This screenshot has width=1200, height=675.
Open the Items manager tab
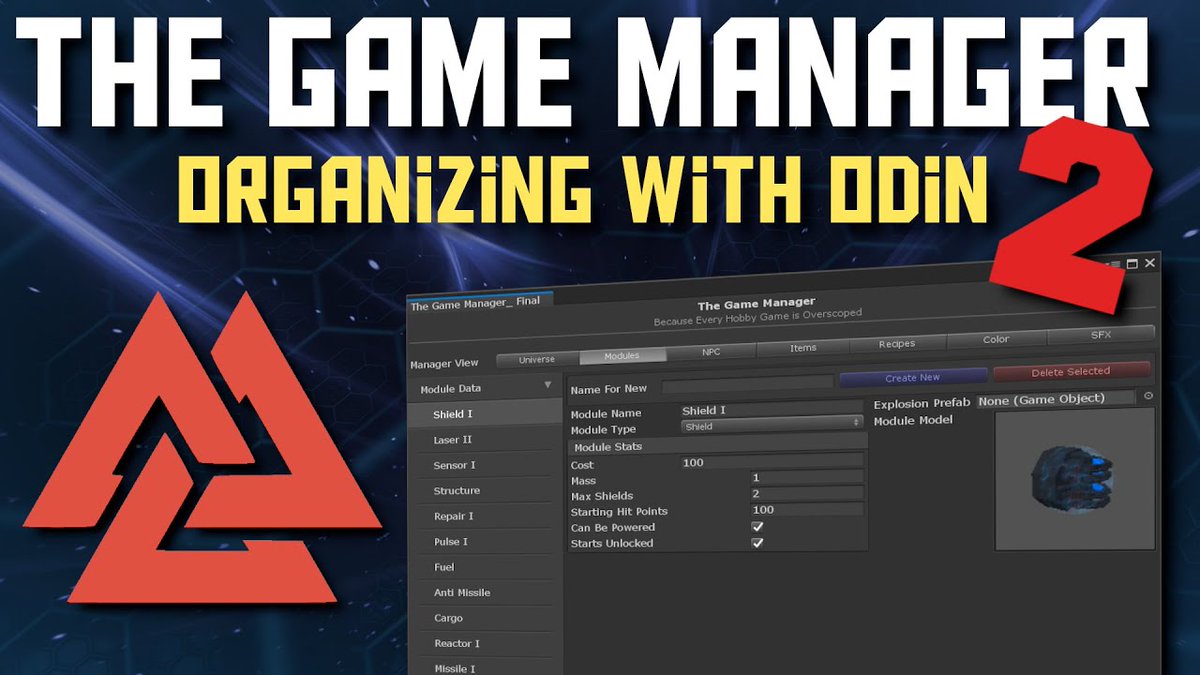[803, 348]
